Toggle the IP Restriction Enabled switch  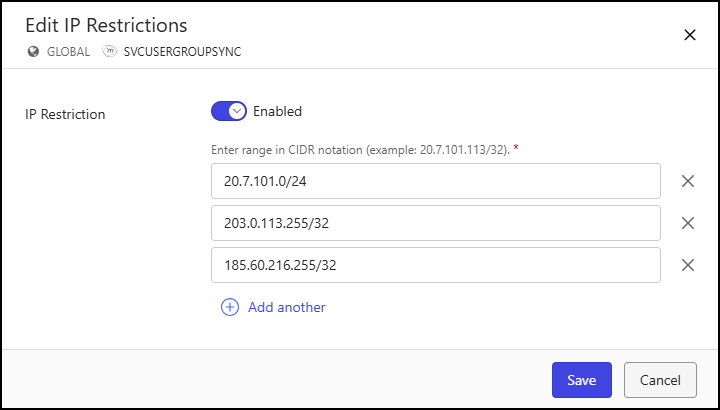click(x=229, y=112)
